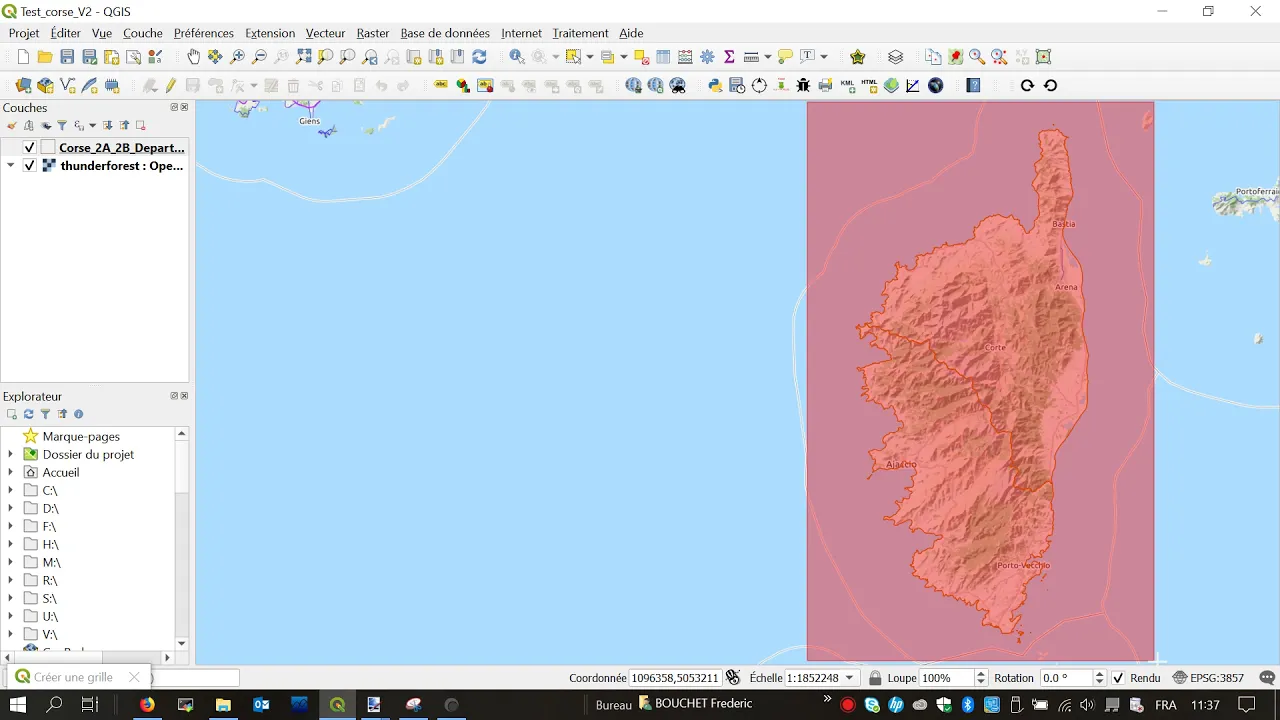Expand the Accueil node in Explorateur
This screenshot has height=720, width=1280.
coord(10,472)
